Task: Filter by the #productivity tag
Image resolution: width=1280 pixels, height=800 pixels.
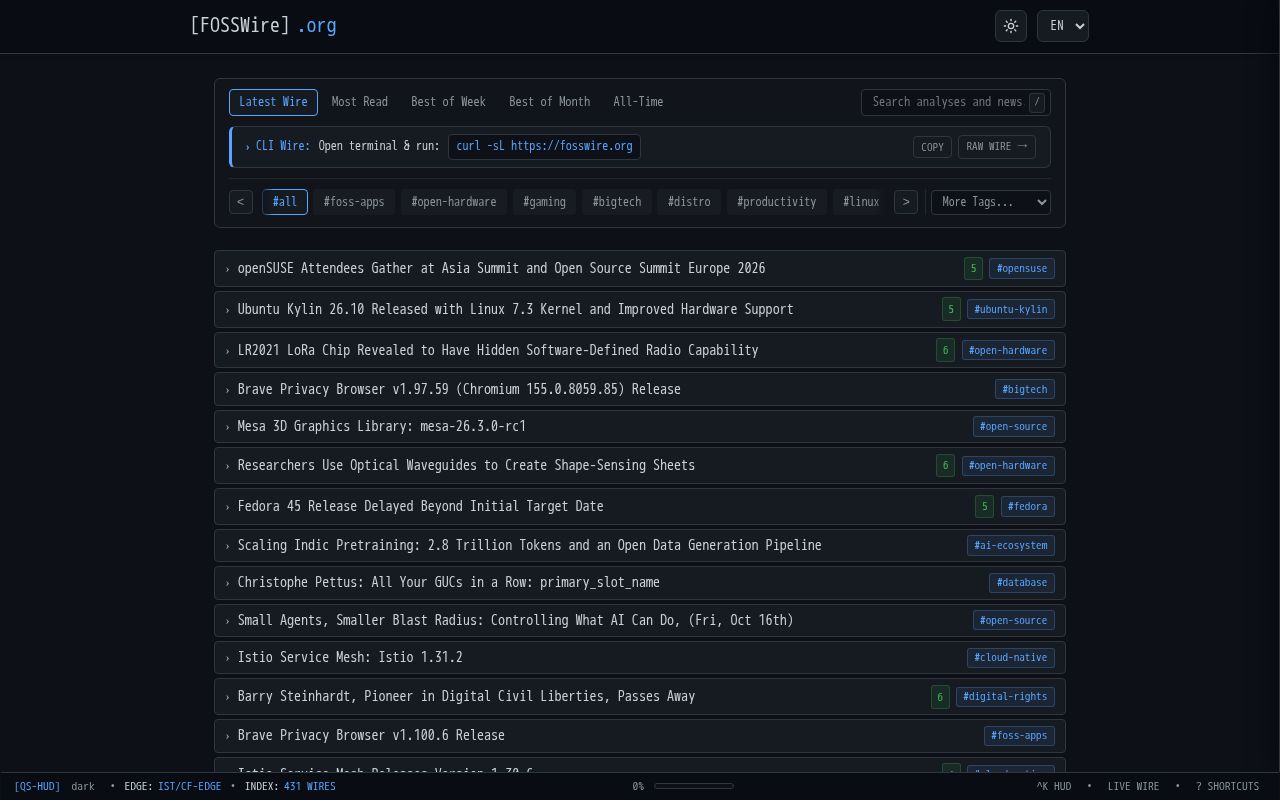Action: click(x=777, y=202)
